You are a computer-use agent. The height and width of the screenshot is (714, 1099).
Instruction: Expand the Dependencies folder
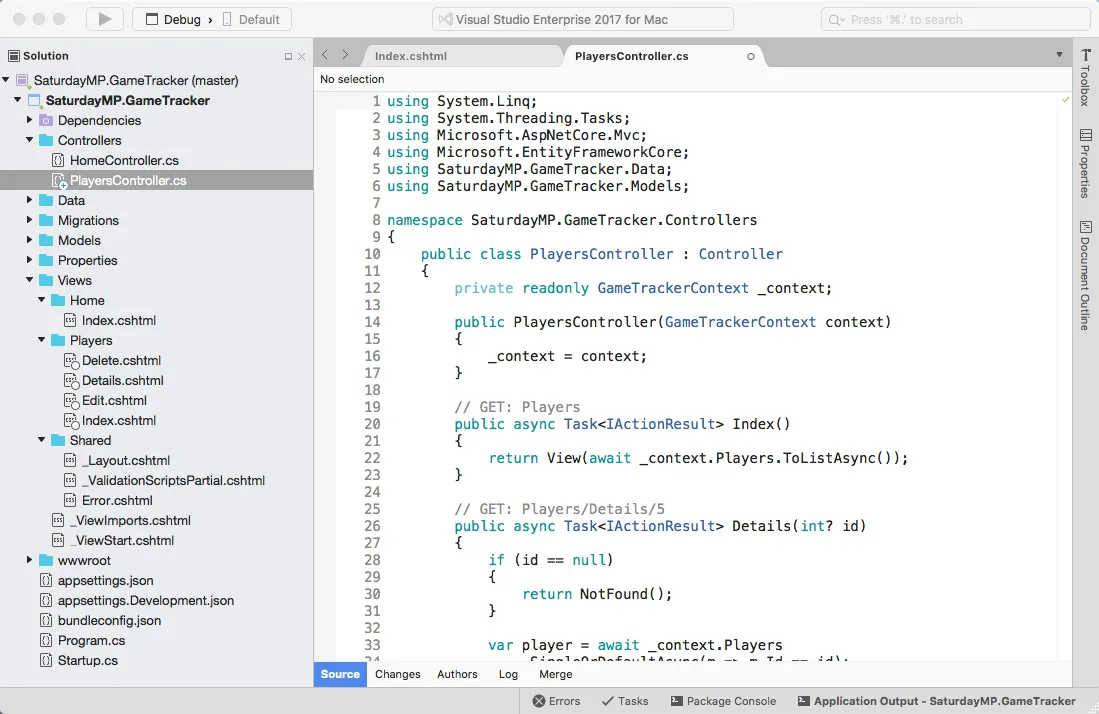pos(29,120)
